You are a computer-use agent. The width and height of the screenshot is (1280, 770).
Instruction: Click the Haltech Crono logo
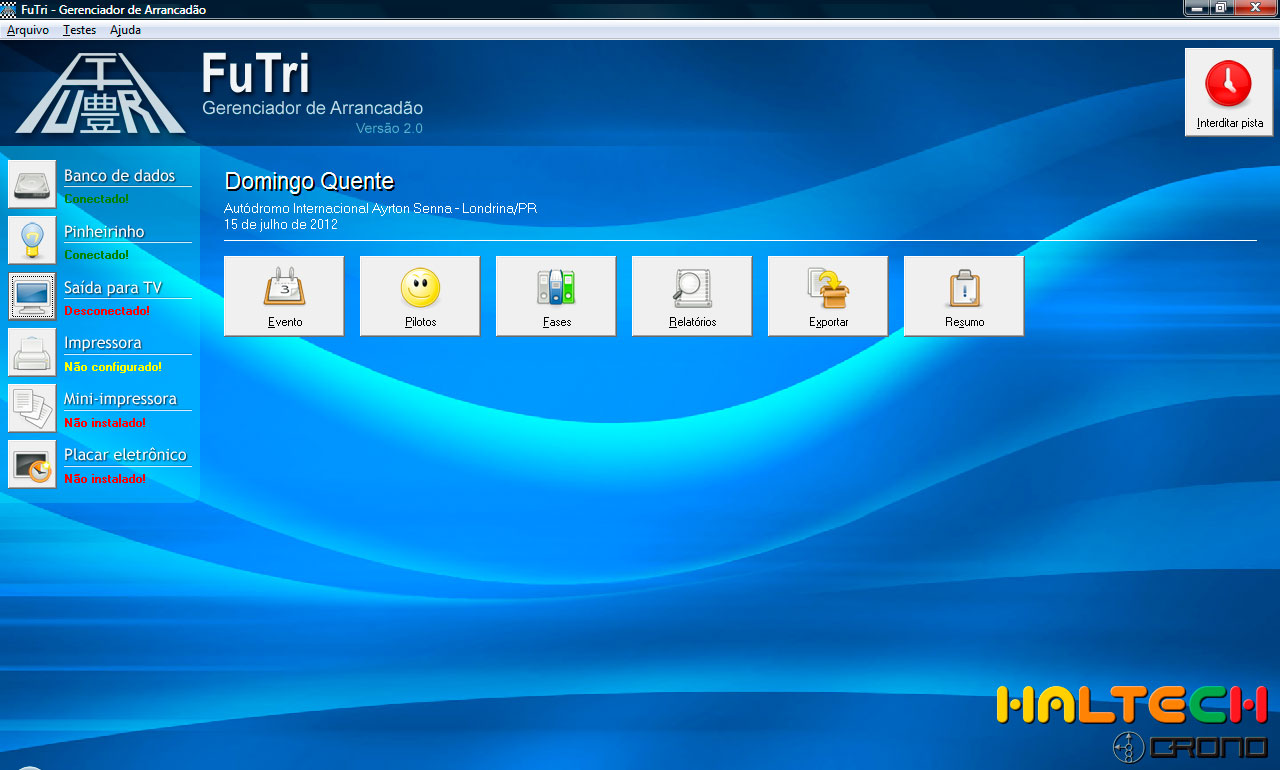(1132, 722)
